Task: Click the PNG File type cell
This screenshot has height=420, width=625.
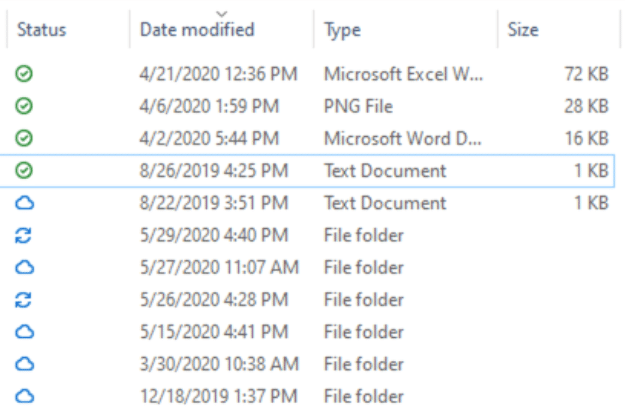Action: [358, 106]
